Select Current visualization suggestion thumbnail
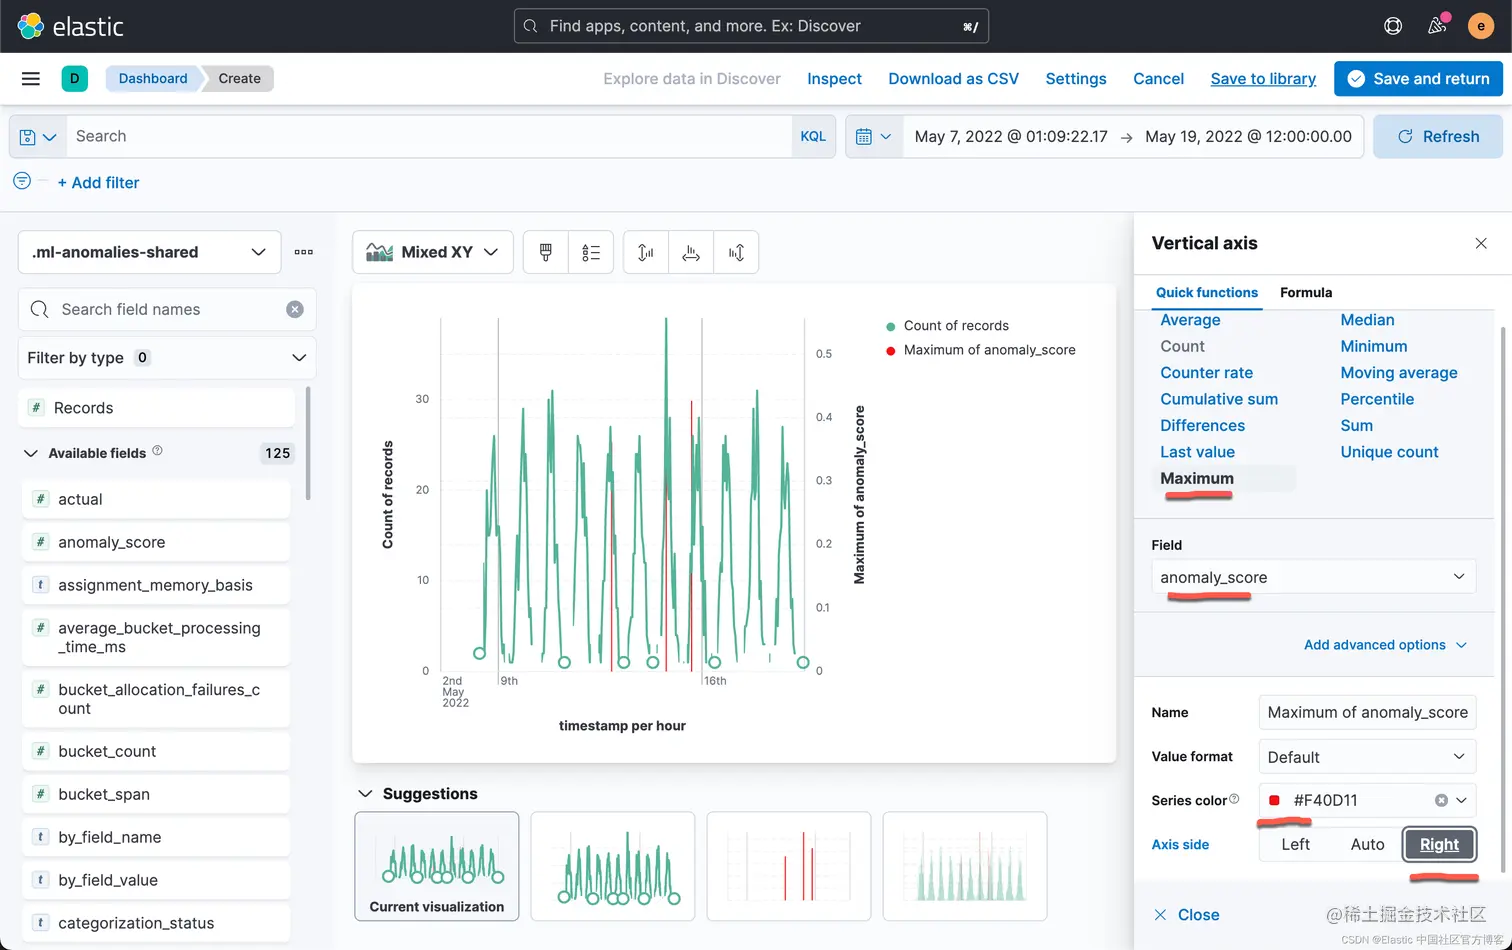This screenshot has width=1512, height=950. click(x=437, y=866)
